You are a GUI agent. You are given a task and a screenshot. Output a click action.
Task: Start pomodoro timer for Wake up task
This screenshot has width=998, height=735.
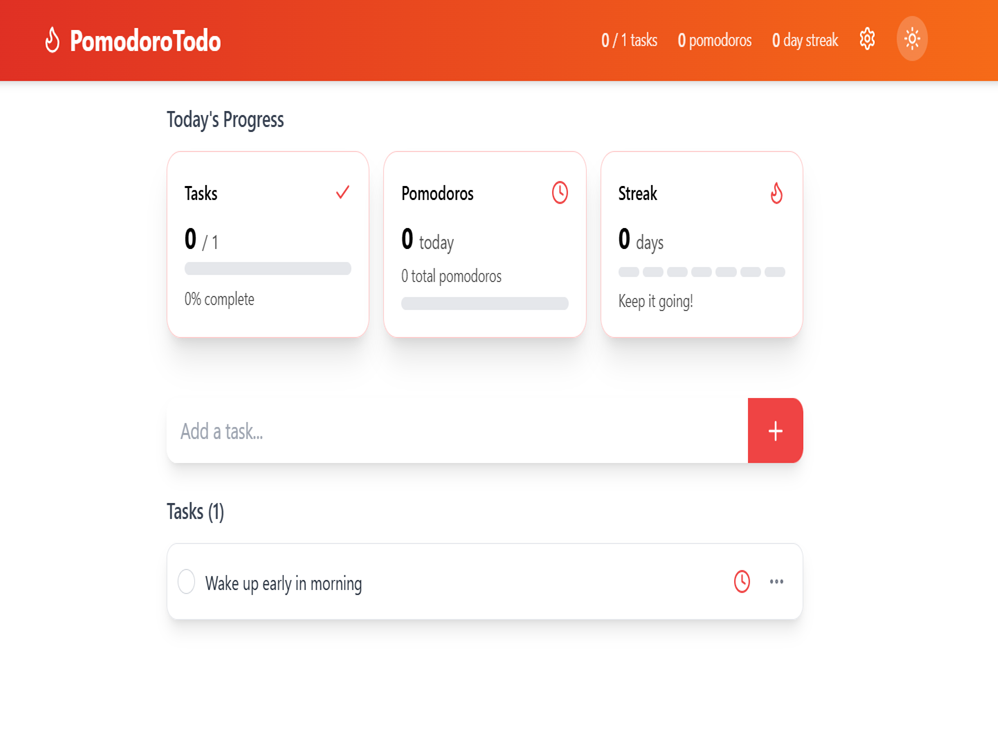pos(741,581)
